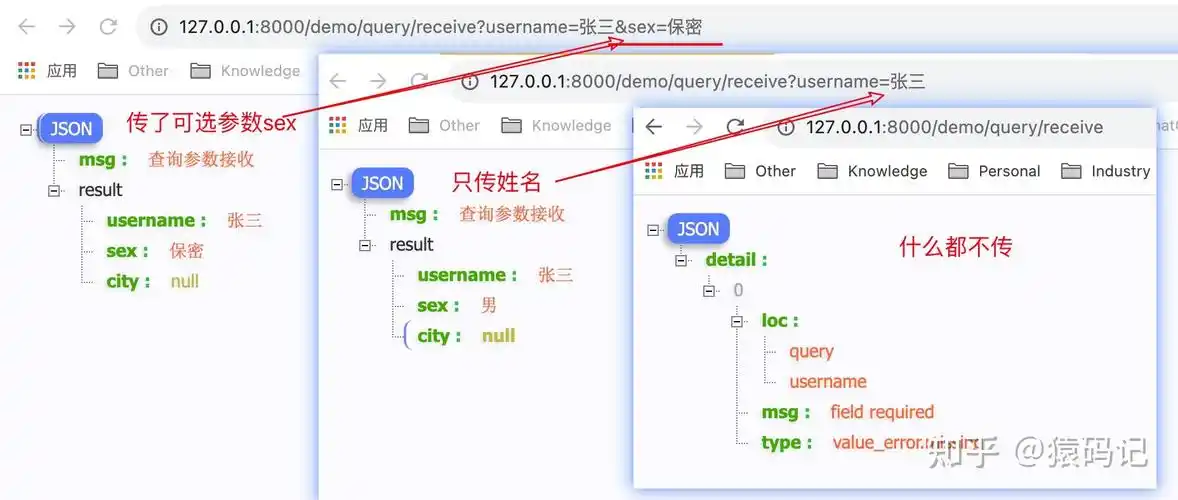Image resolution: width=1178 pixels, height=500 pixels.
Task: Open 应用 apps grid icon in frontmost window
Action: [654, 171]
